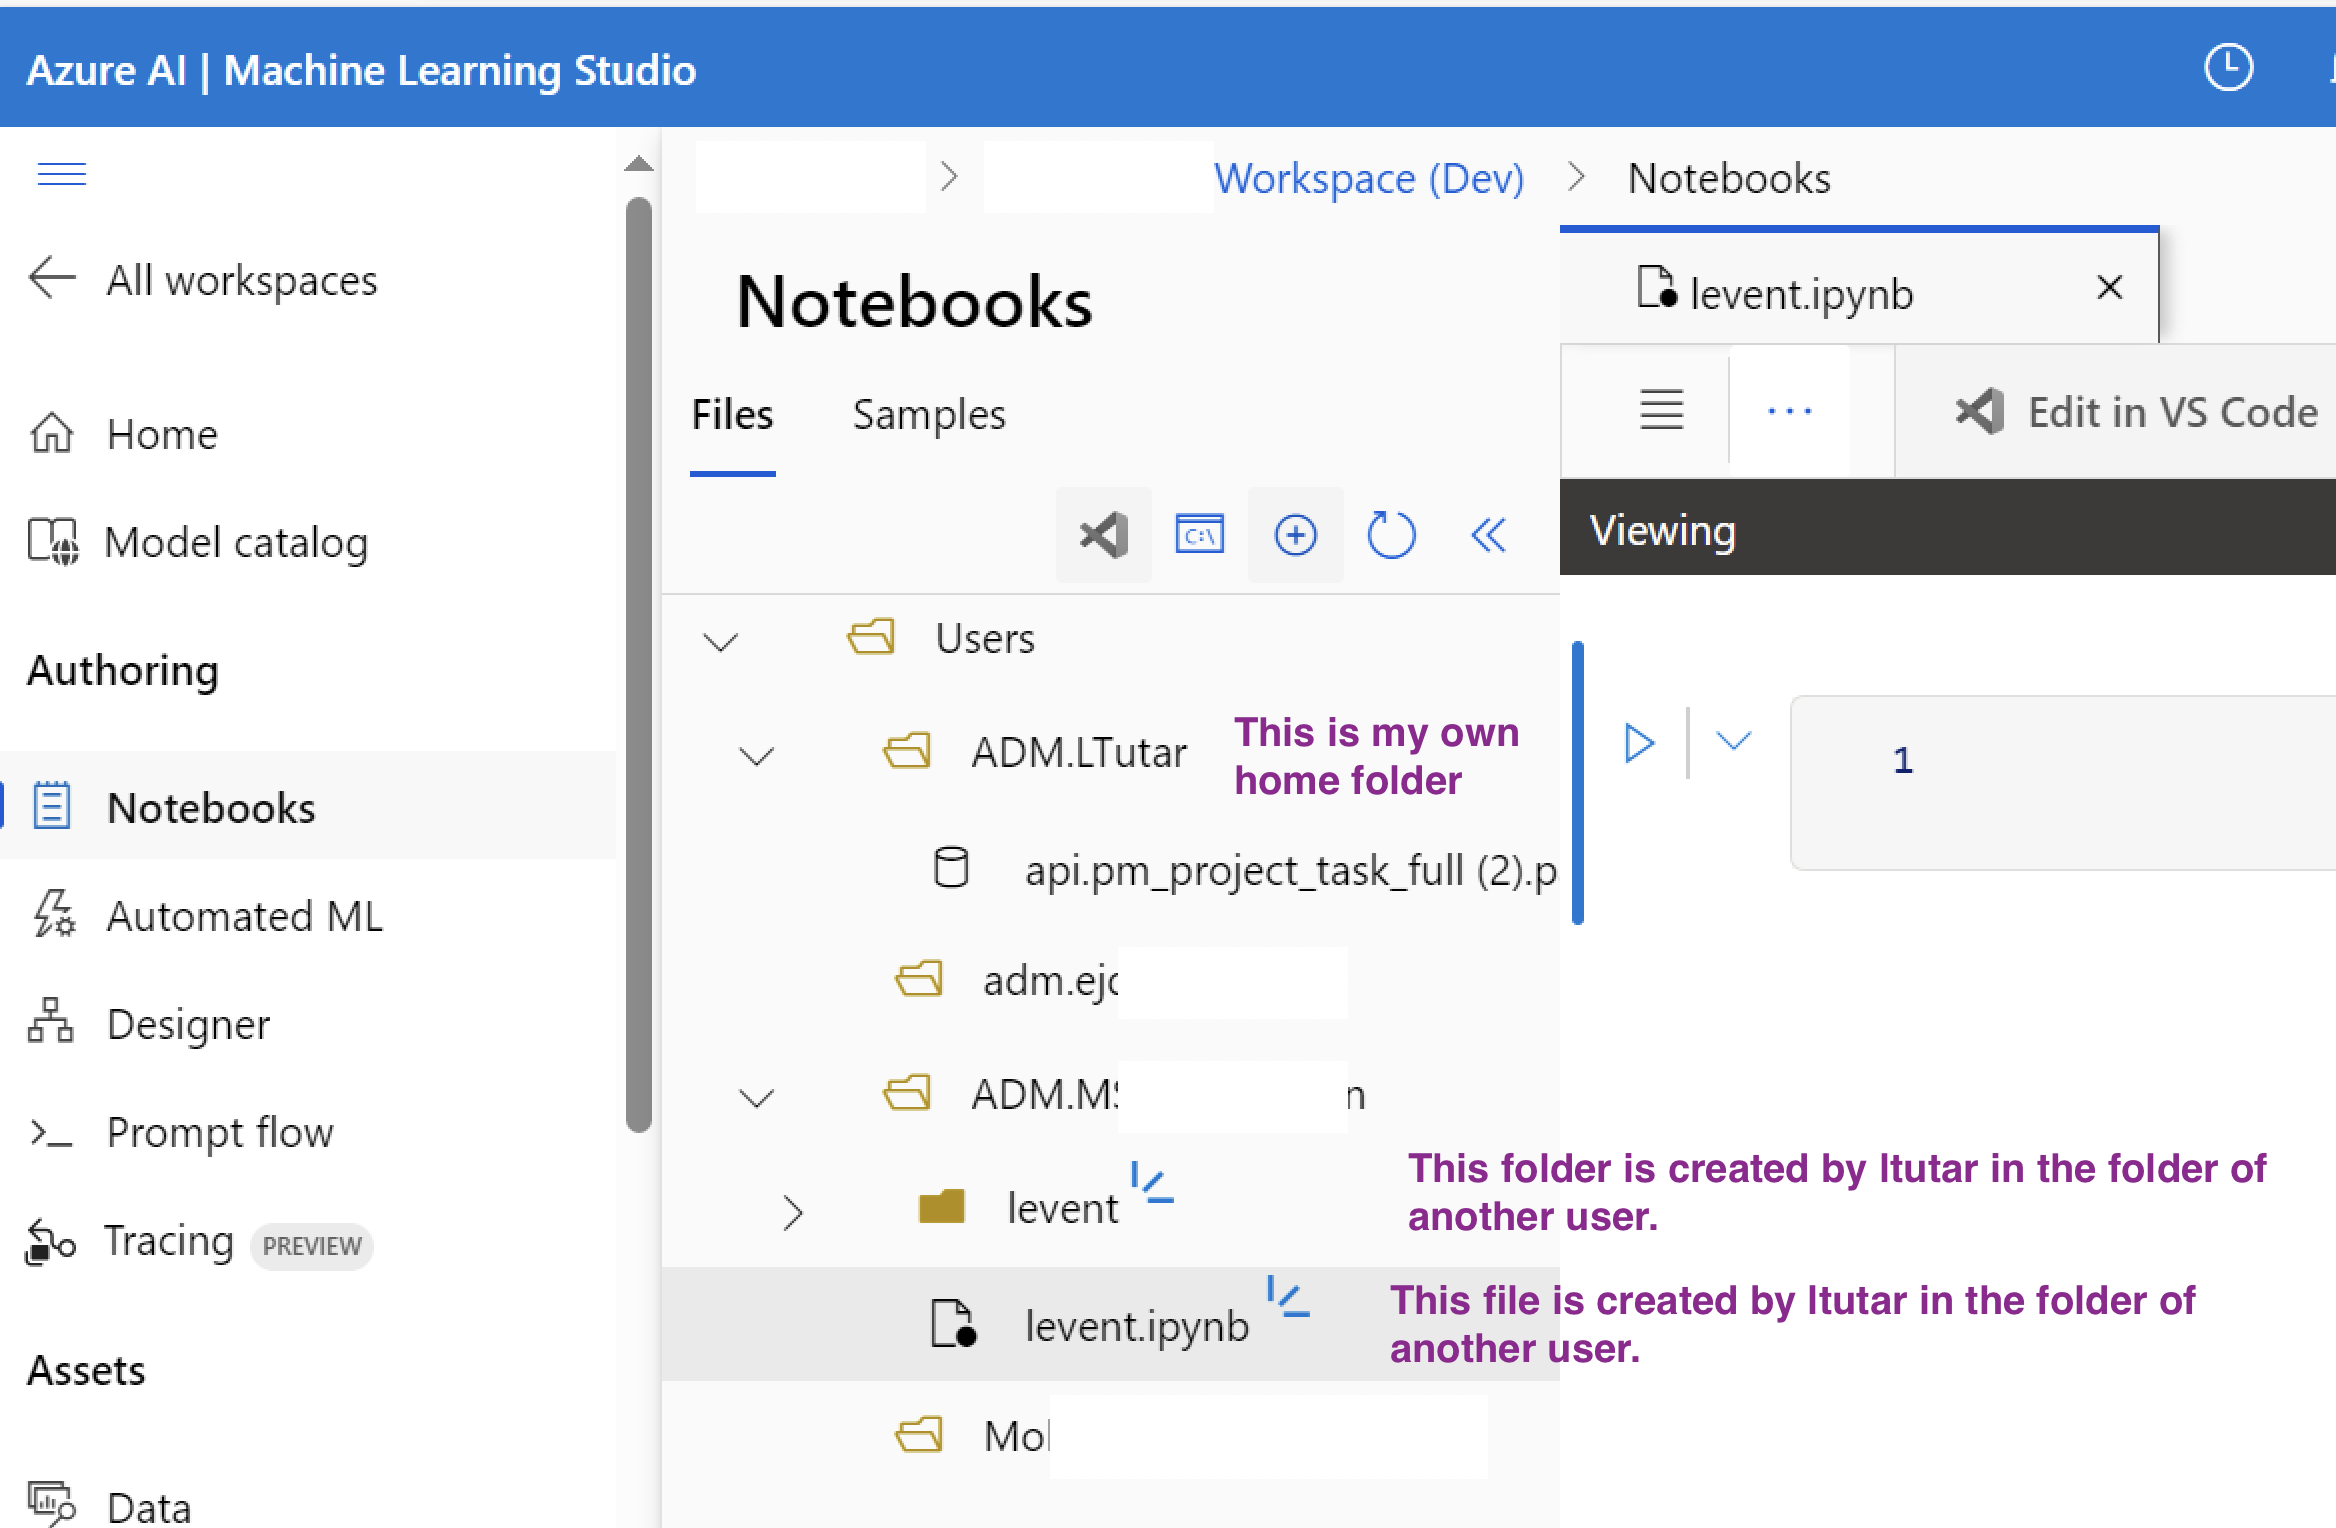Viewport: 2336px width, 1528px height.
Task: Open the notebook hamburger menu
Action: click(1661, 410)
